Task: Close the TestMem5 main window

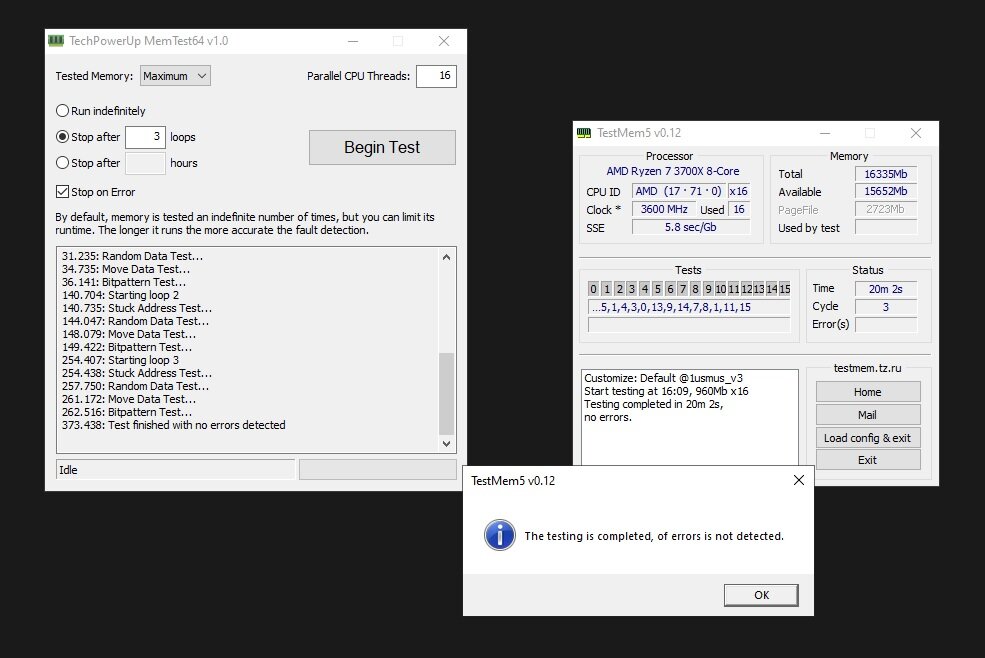Action: [916, 133]
